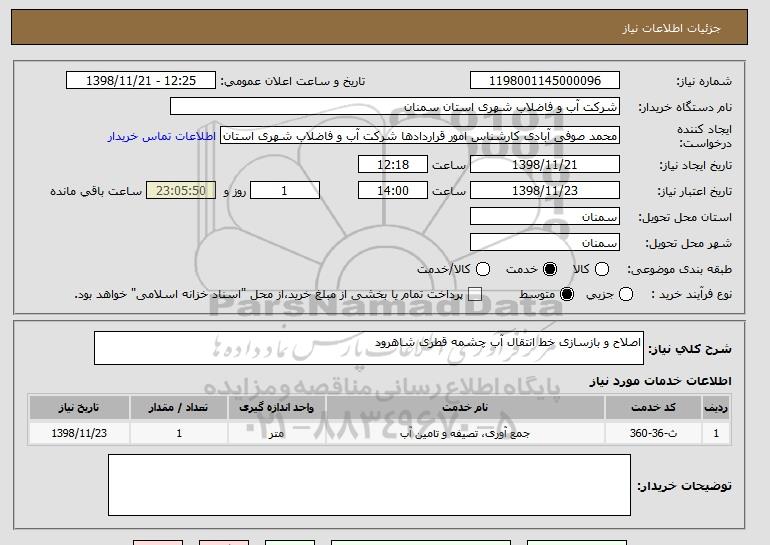
Task: Toggle the اسناد خزانه اسلامی payment checkbox
Action: pos(474,295)
